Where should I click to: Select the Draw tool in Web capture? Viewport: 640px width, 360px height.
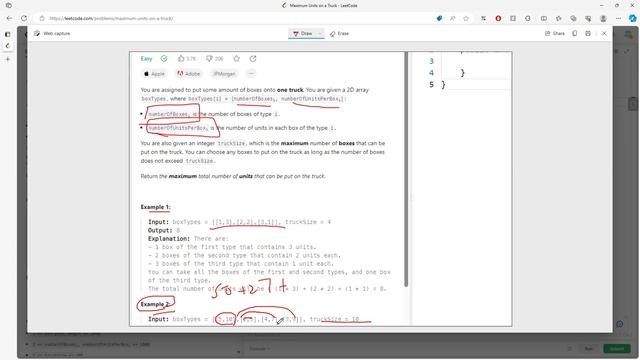tap(302, 33)
